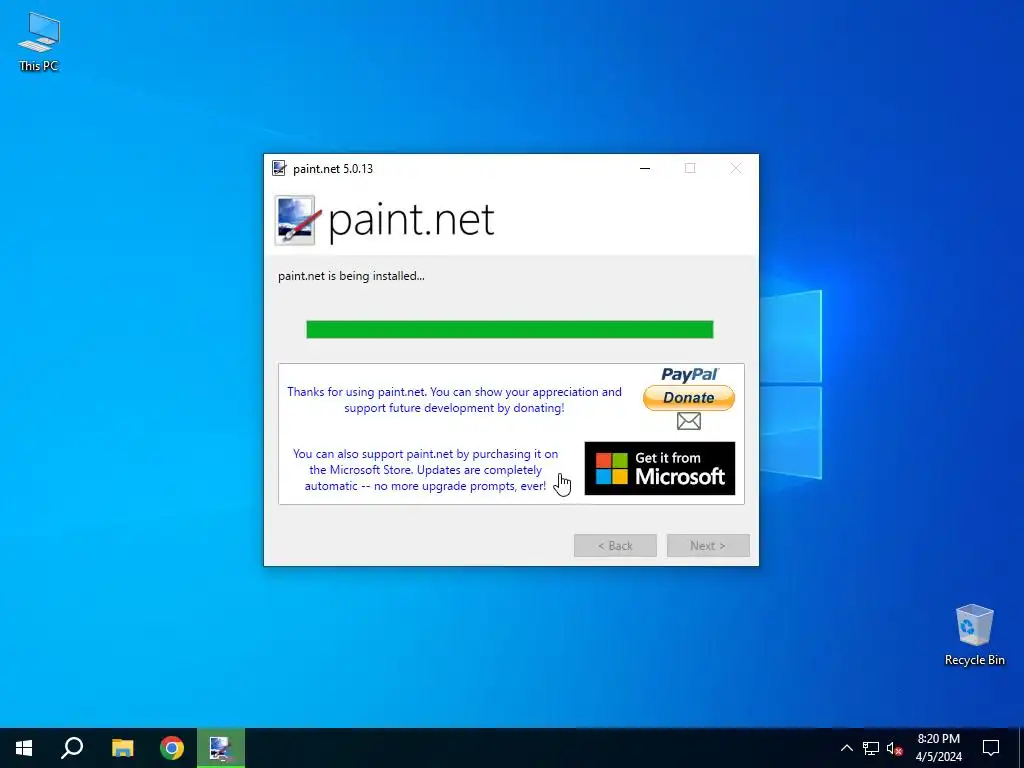
Task: Close the paint.net installer window
Action: click(736, 168)
